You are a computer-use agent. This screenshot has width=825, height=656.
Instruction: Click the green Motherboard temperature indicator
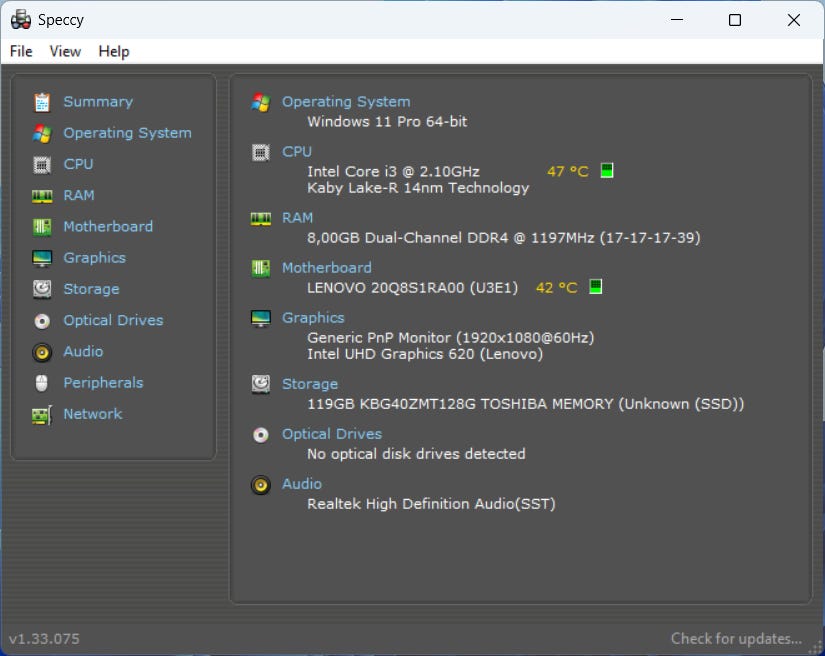595,287
